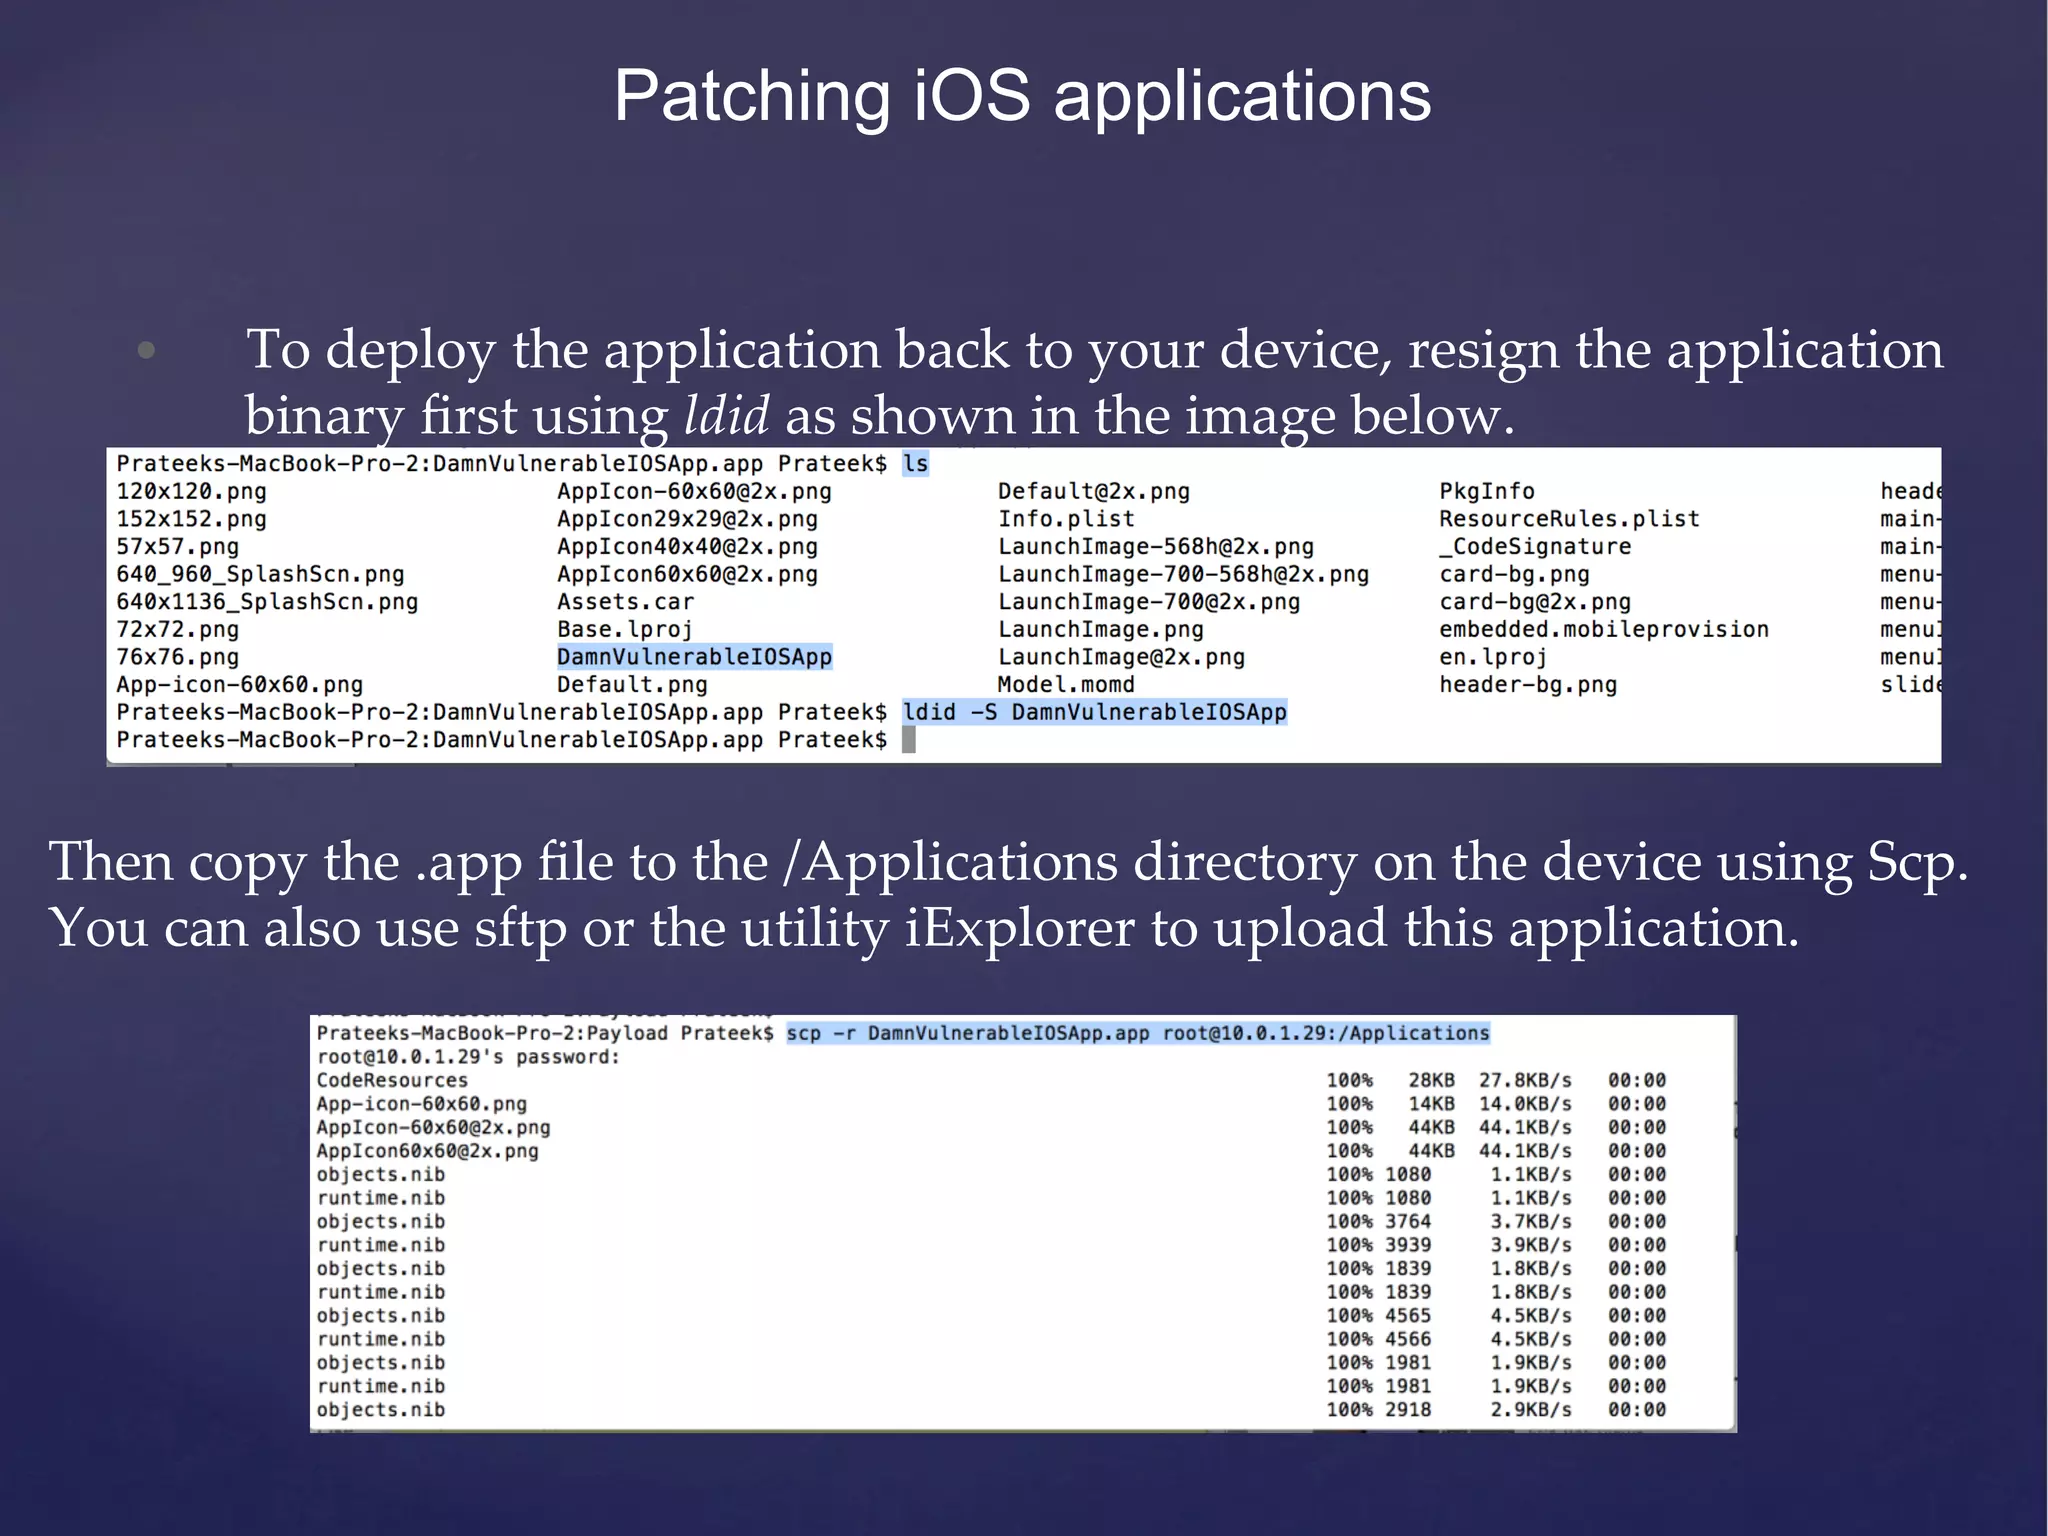This screenshot has height=1536, width=2048.
Task: Click 'card-bg.png' in the file listing
Action: [x=1514, y=575]
